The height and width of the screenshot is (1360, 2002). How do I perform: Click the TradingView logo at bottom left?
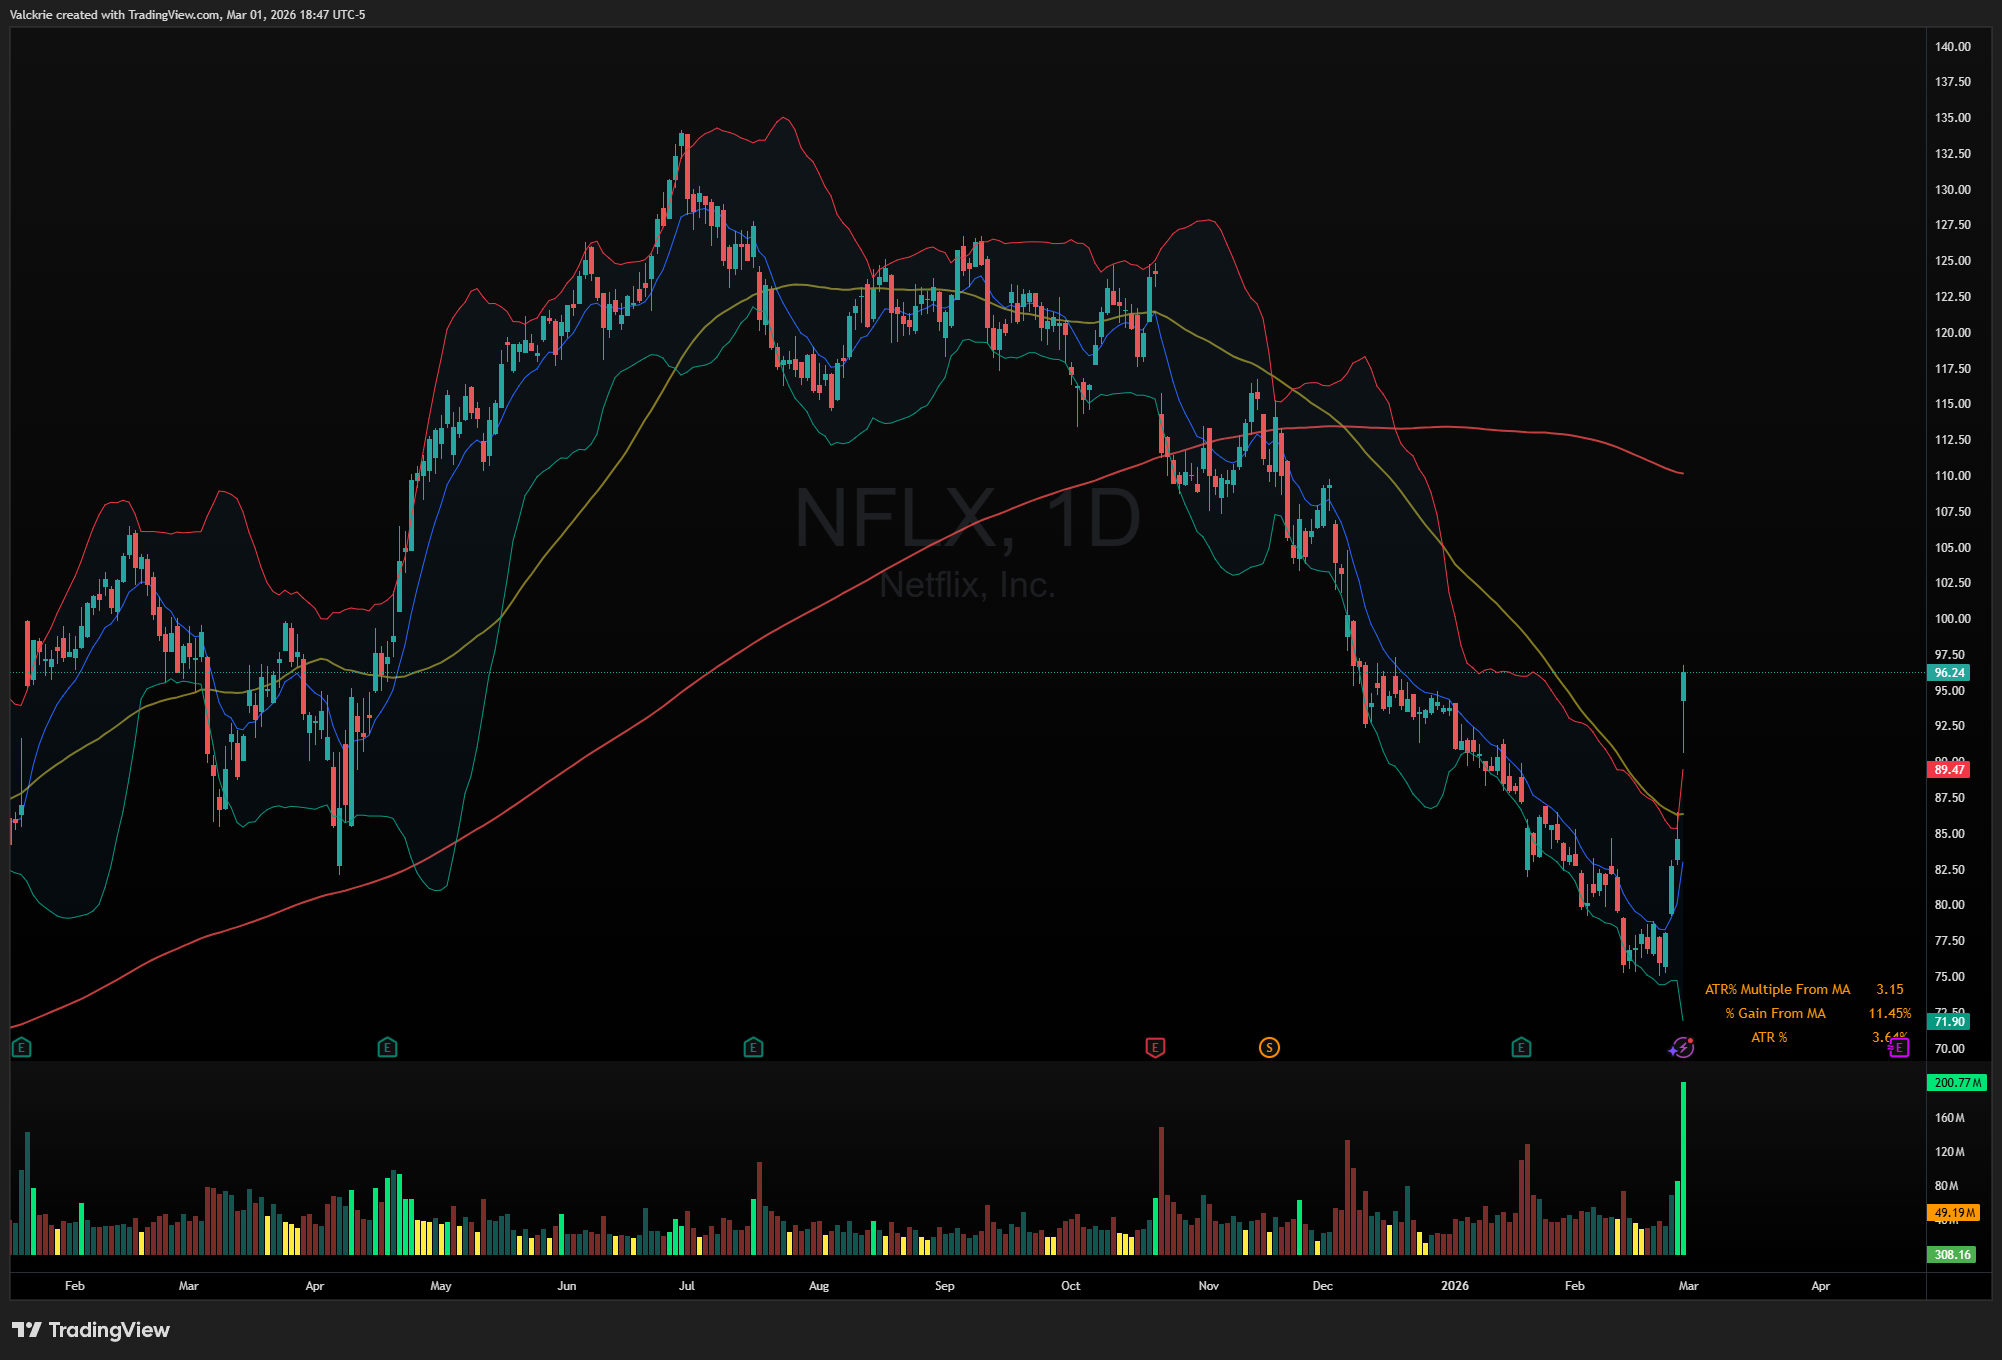91,1329
